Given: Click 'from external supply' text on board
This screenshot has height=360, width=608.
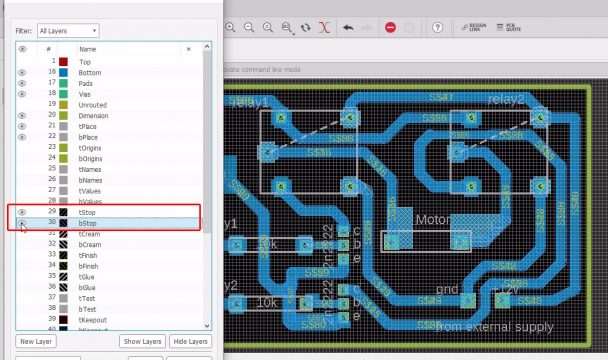Looking at the screenshot, I should (x=494, y=327).
